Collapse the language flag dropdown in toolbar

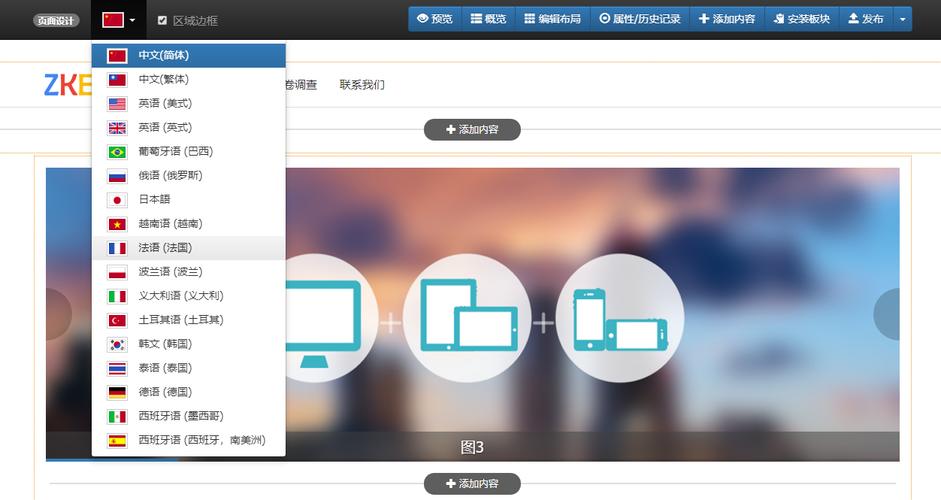(x=119, y=20)
